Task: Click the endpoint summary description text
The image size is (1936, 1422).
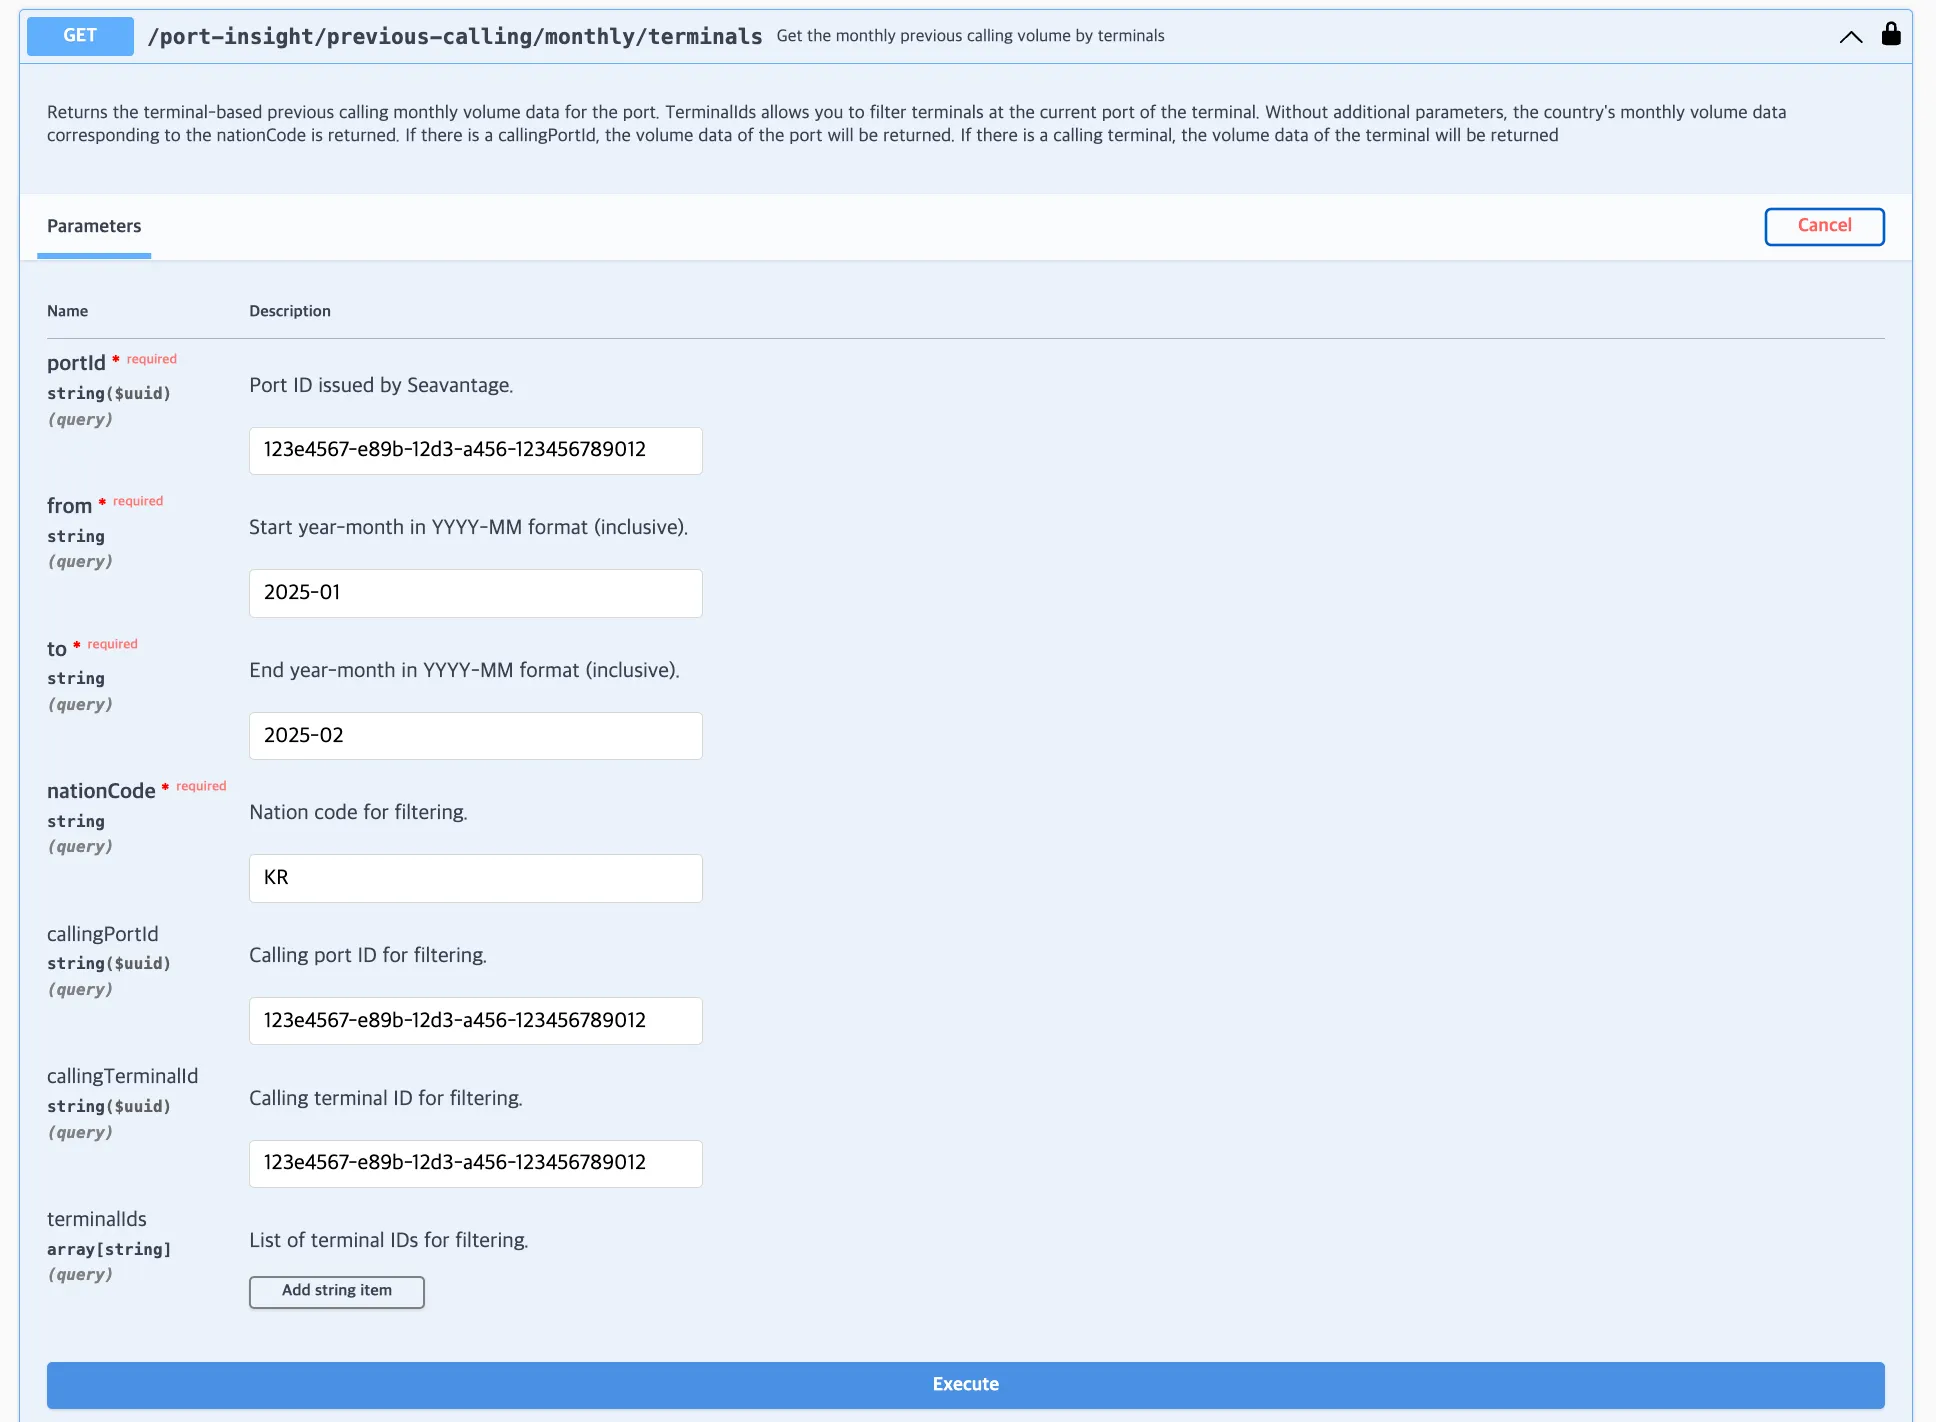Action: click(970, 36)
